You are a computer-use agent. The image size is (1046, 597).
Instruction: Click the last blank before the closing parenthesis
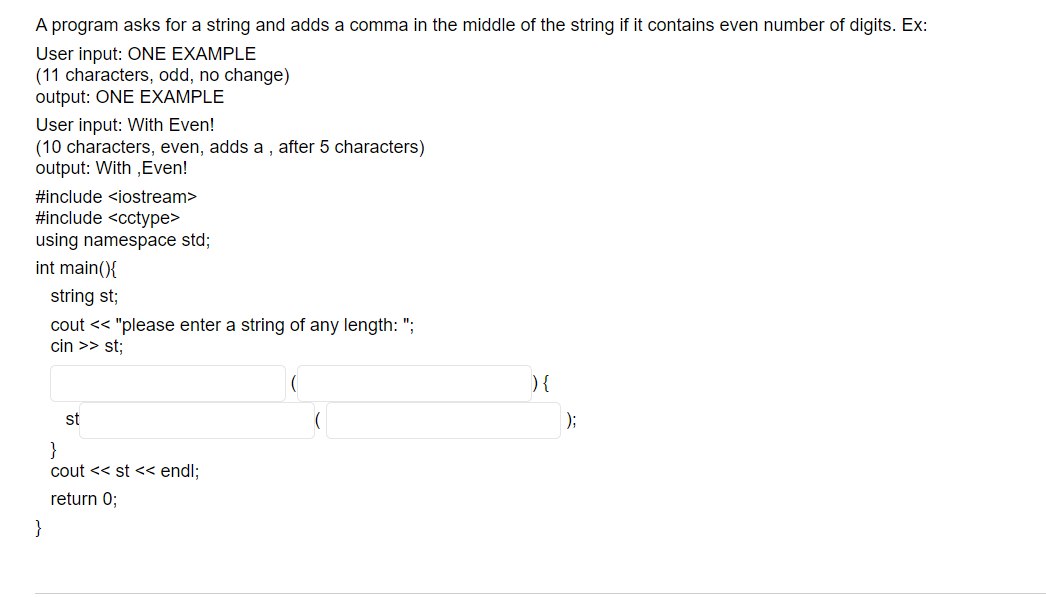coord(443,420)
